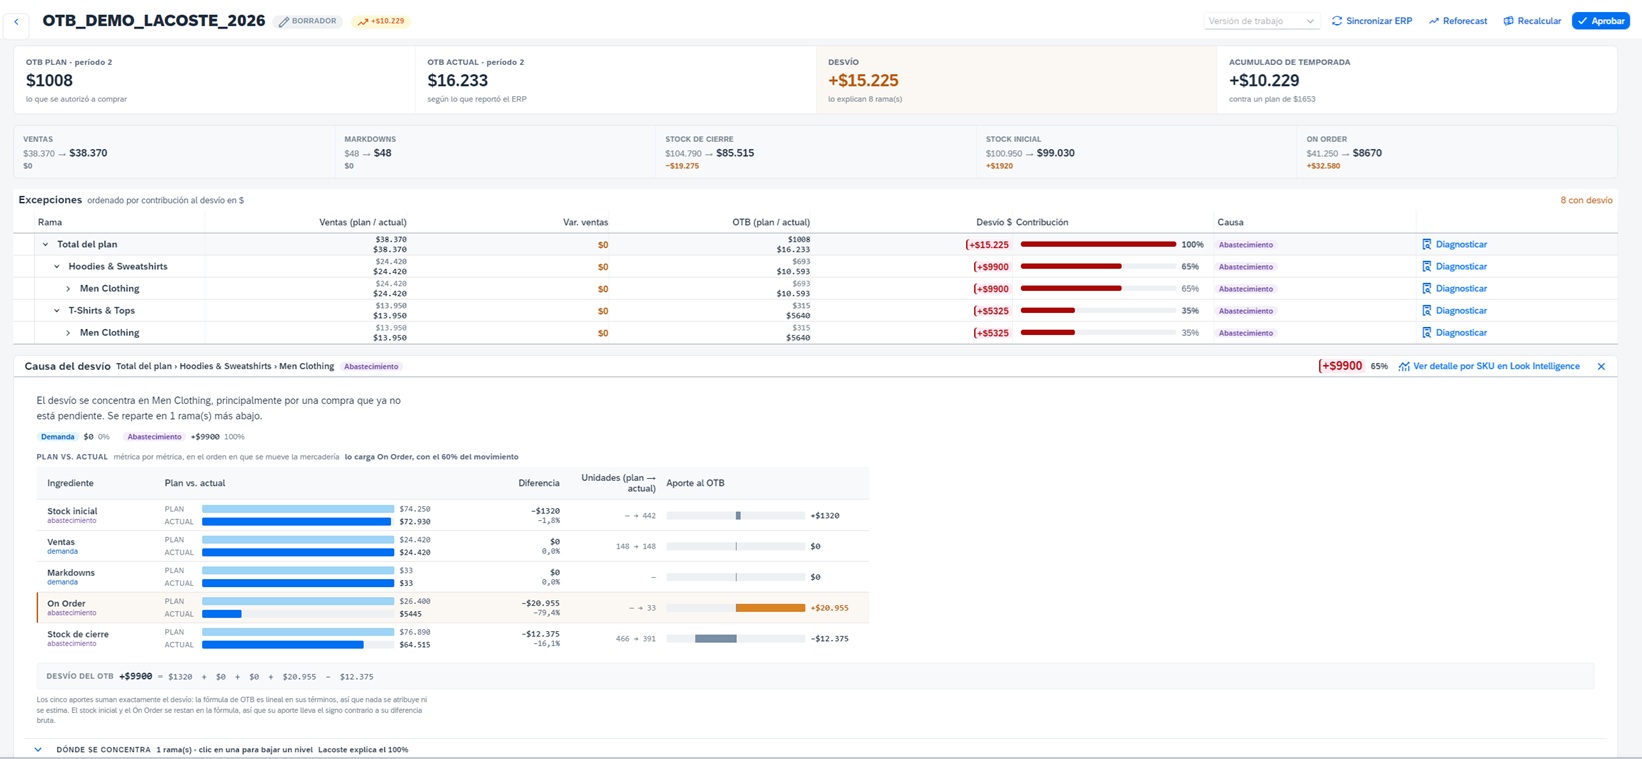Collapse the Hoodies & Sweatshirts branch
Screen dimensions: 1642x759
(57, 266)
